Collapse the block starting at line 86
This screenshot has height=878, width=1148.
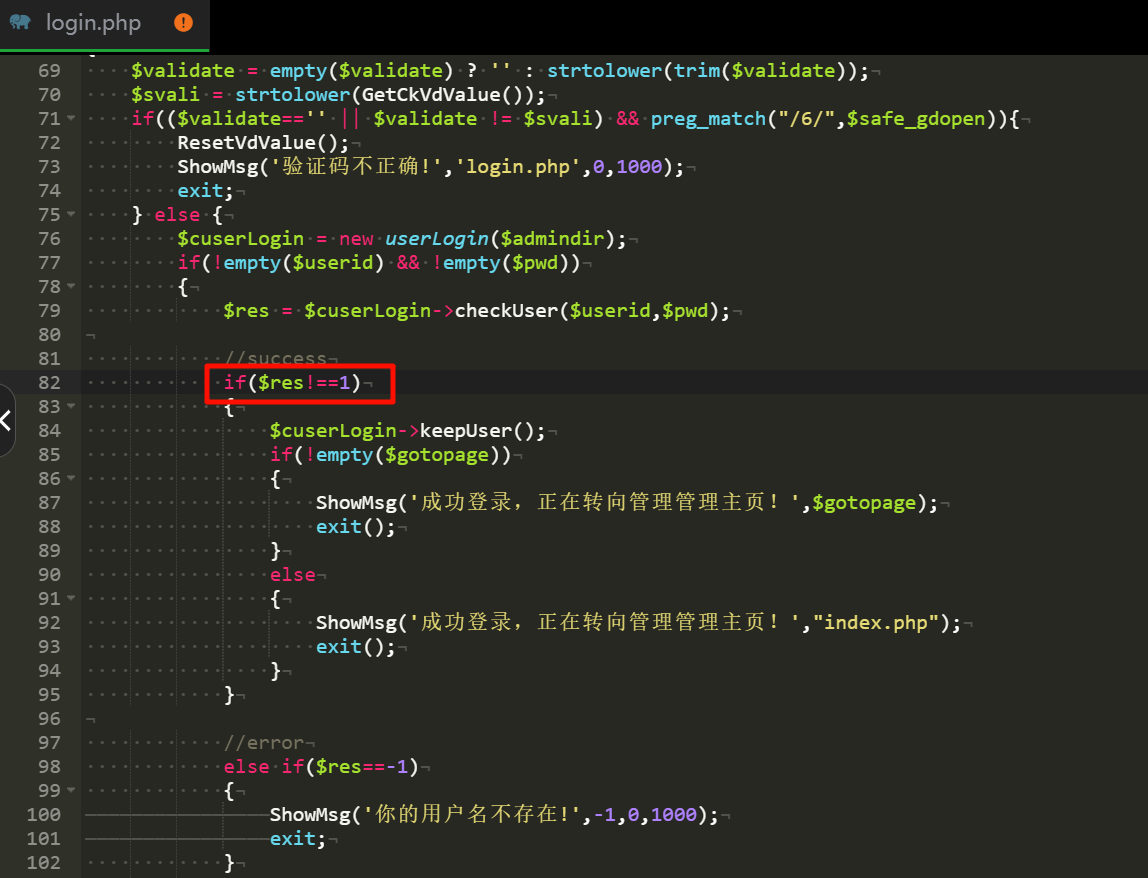71,479
